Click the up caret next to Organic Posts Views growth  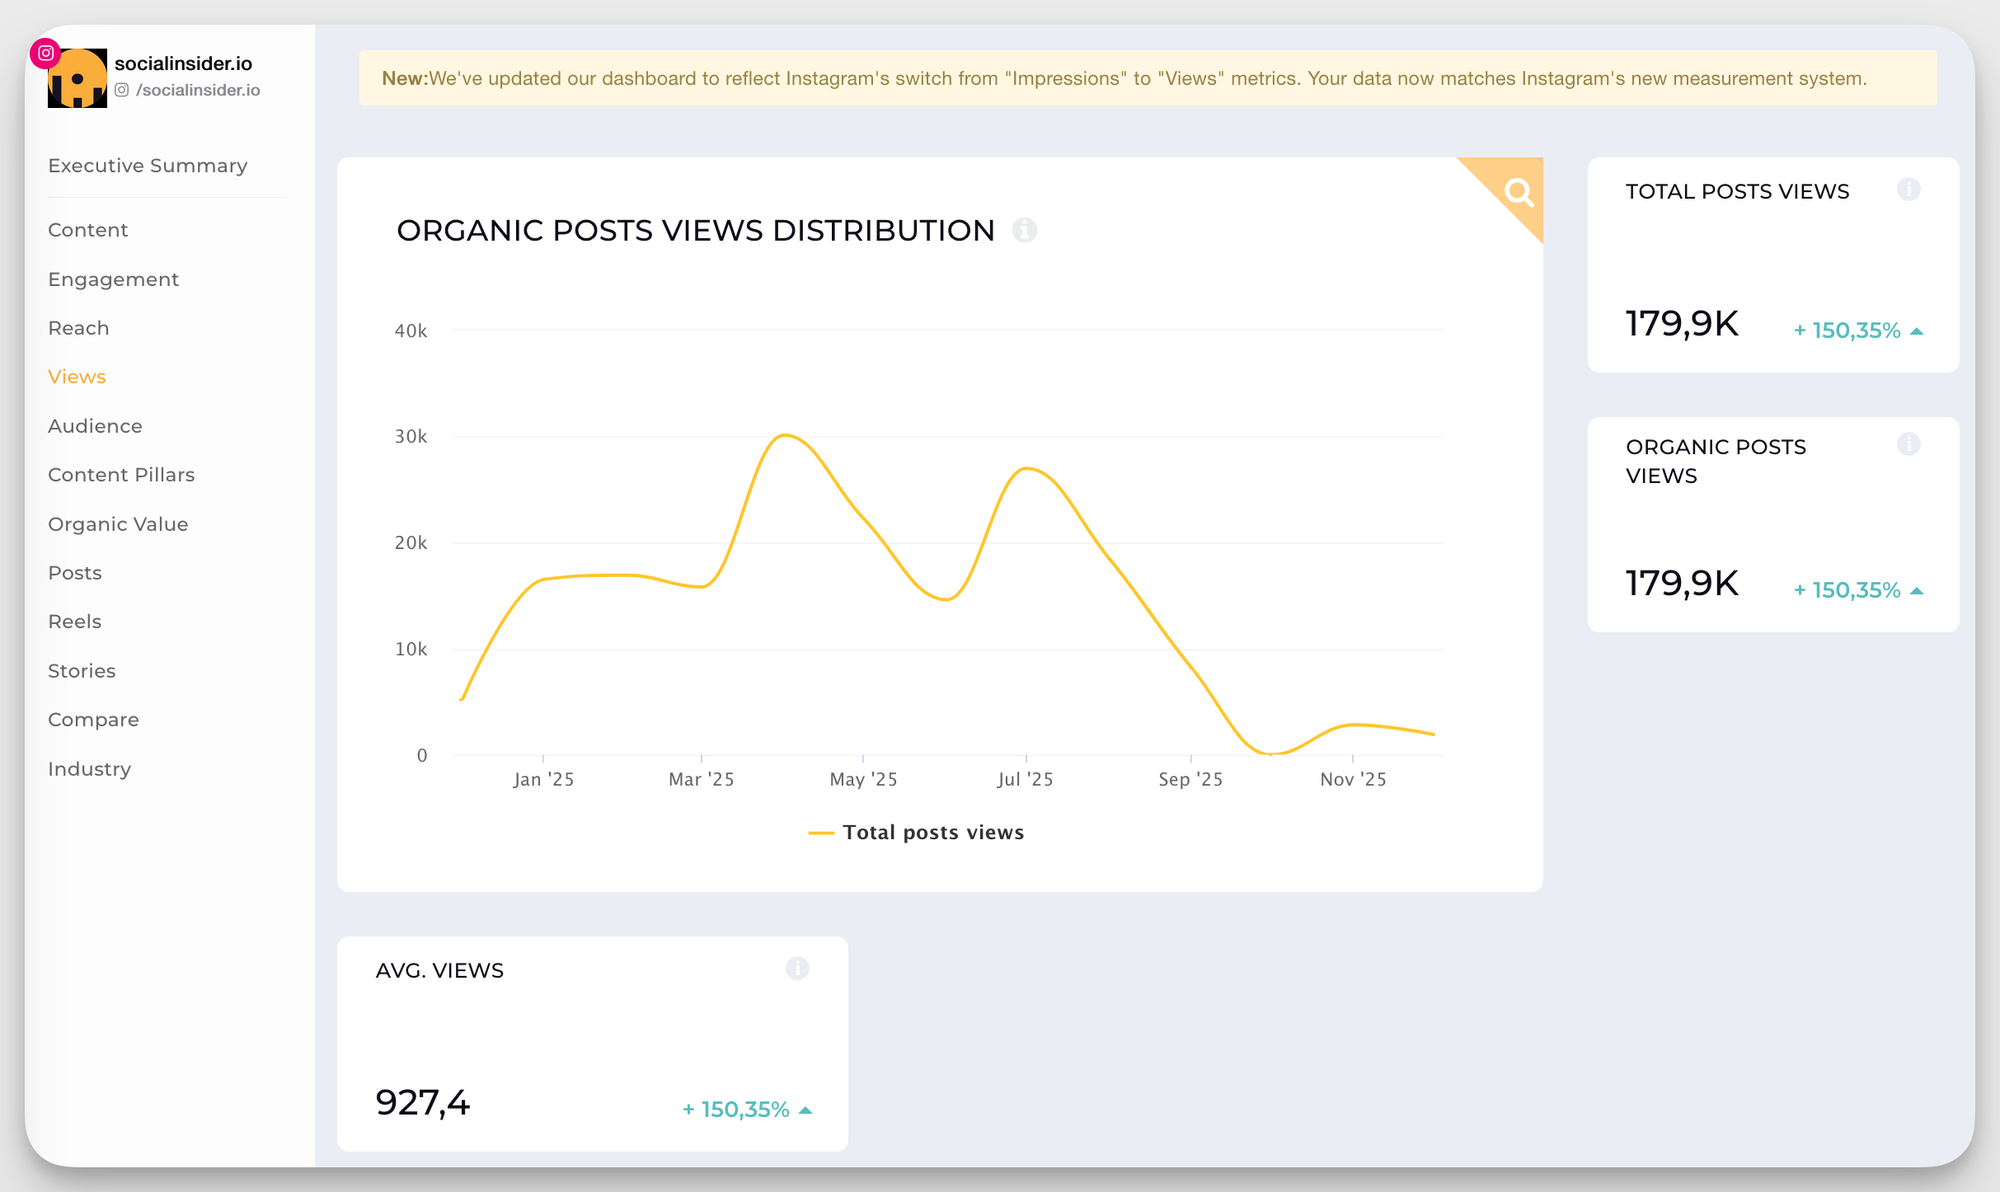tap(1916, 589)
